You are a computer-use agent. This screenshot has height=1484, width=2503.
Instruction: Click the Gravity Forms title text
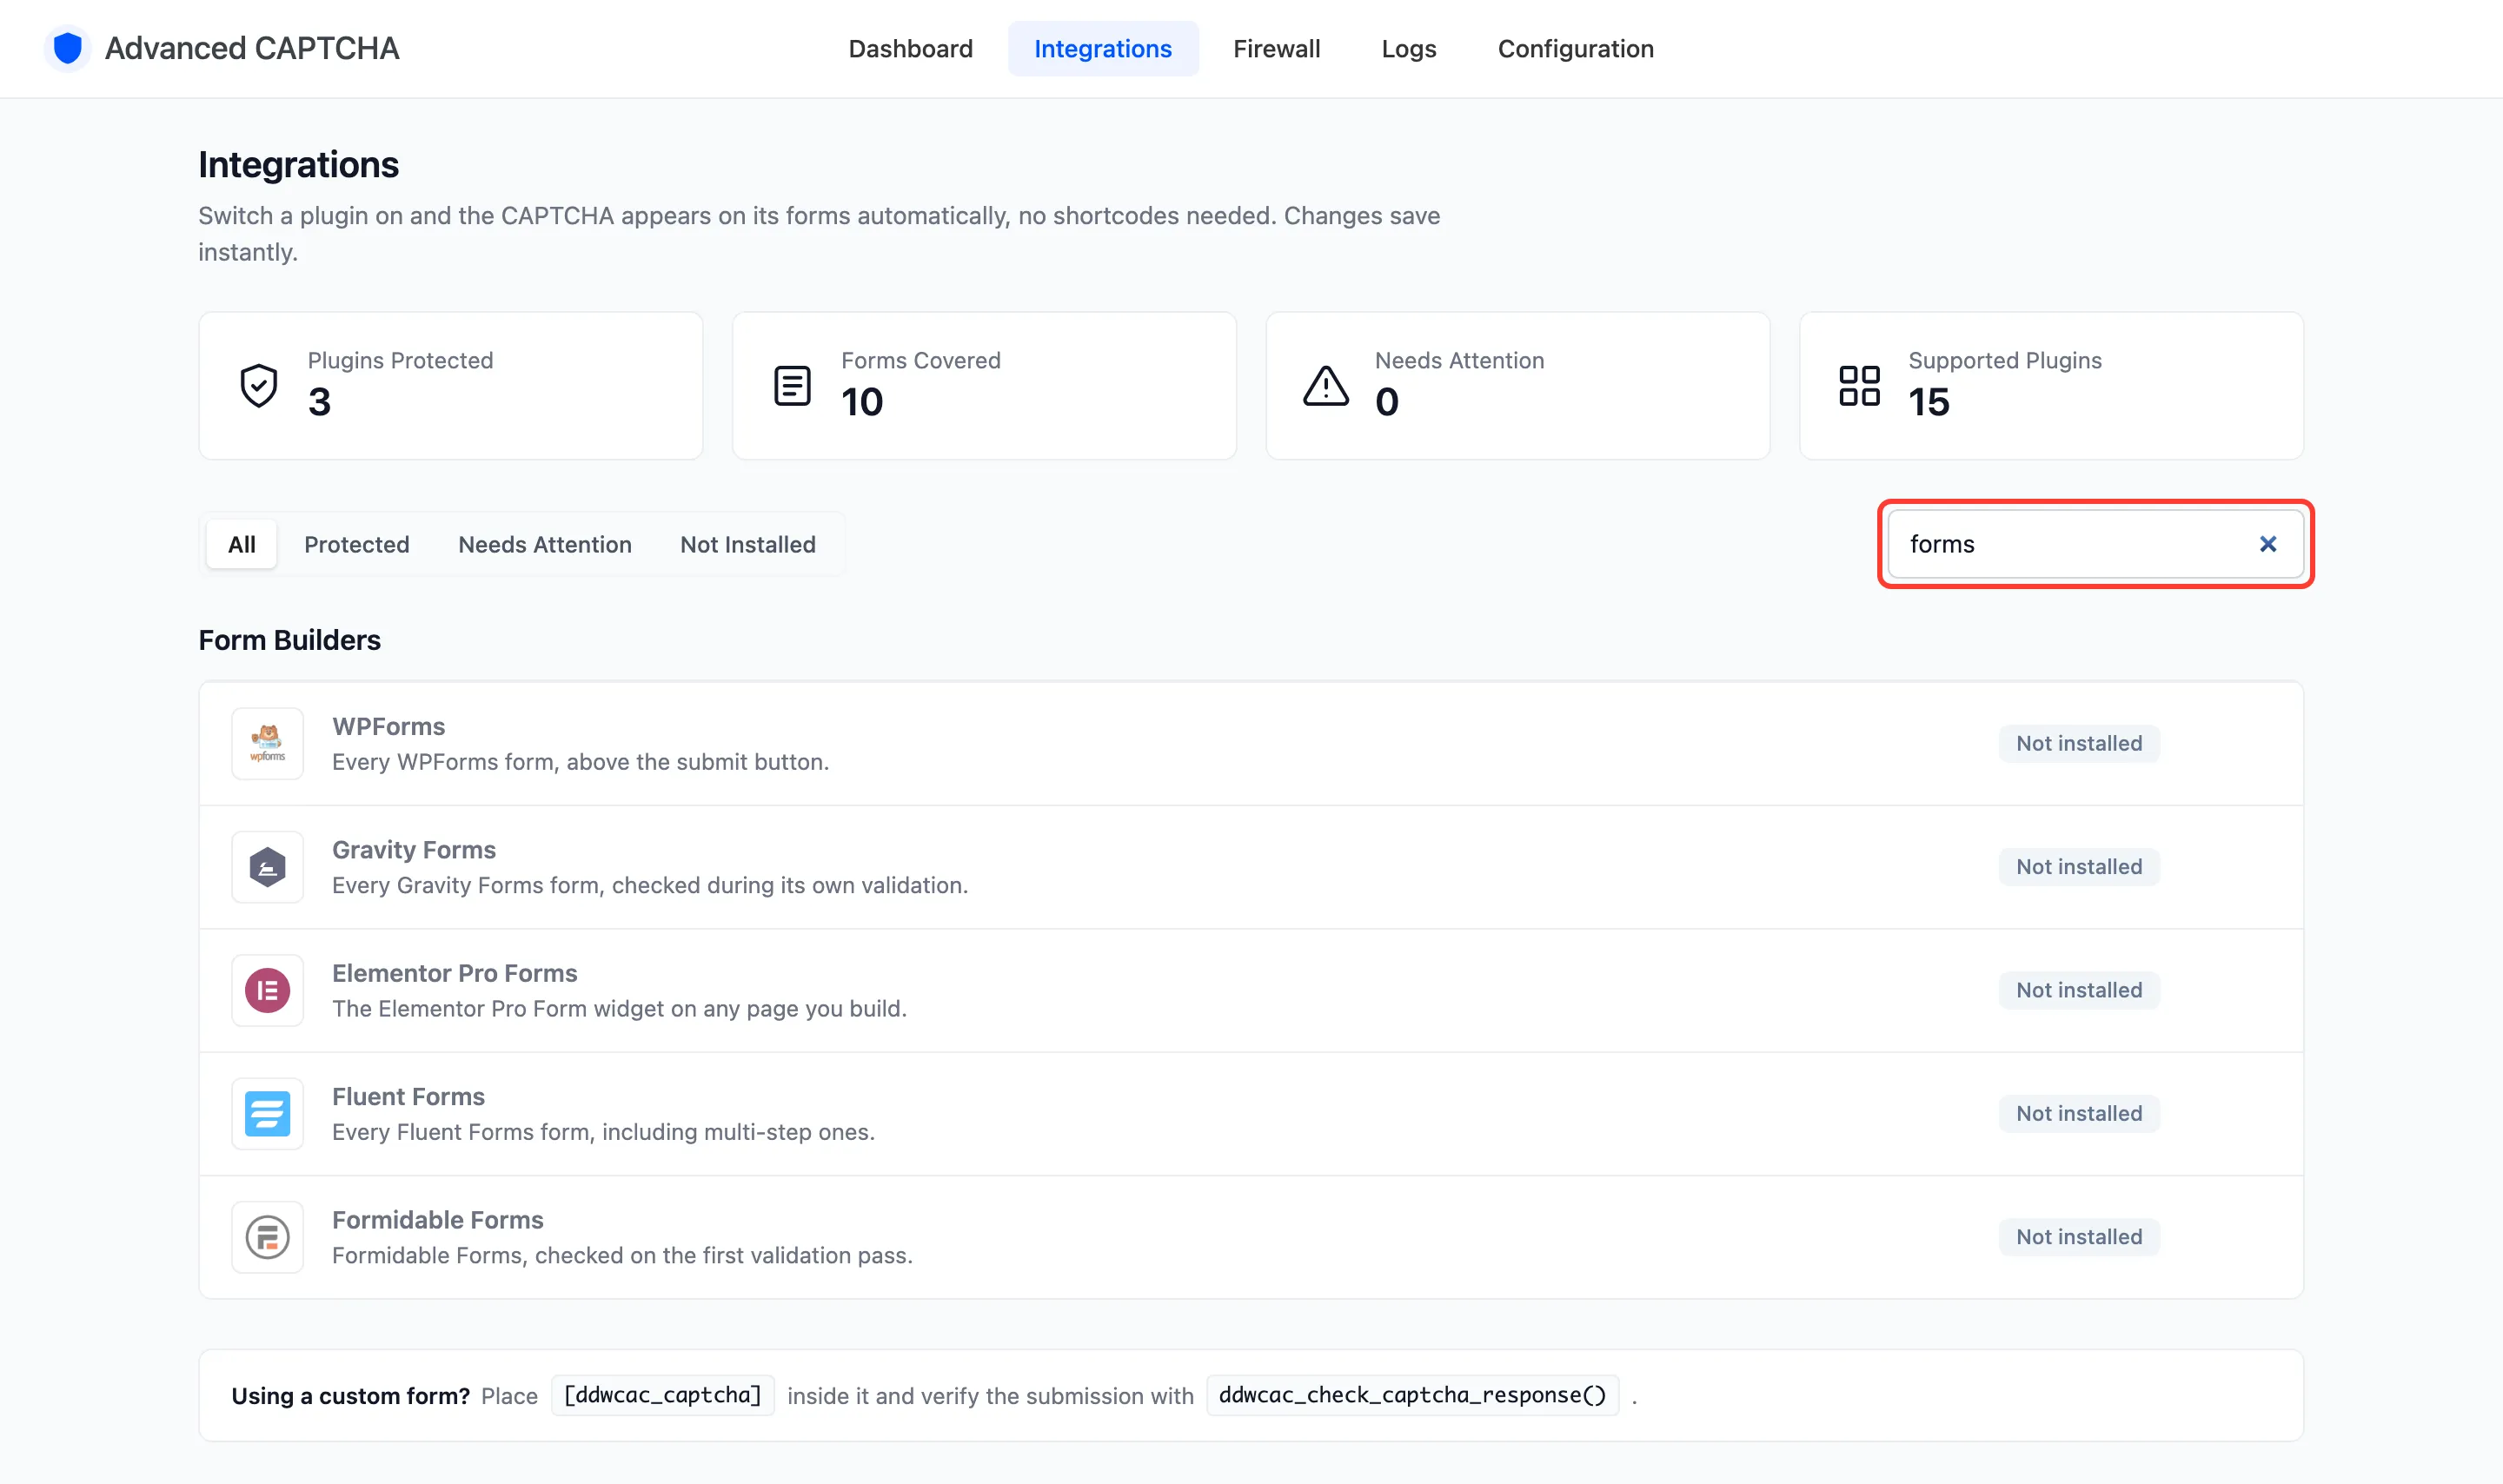(x=413, y=850)
